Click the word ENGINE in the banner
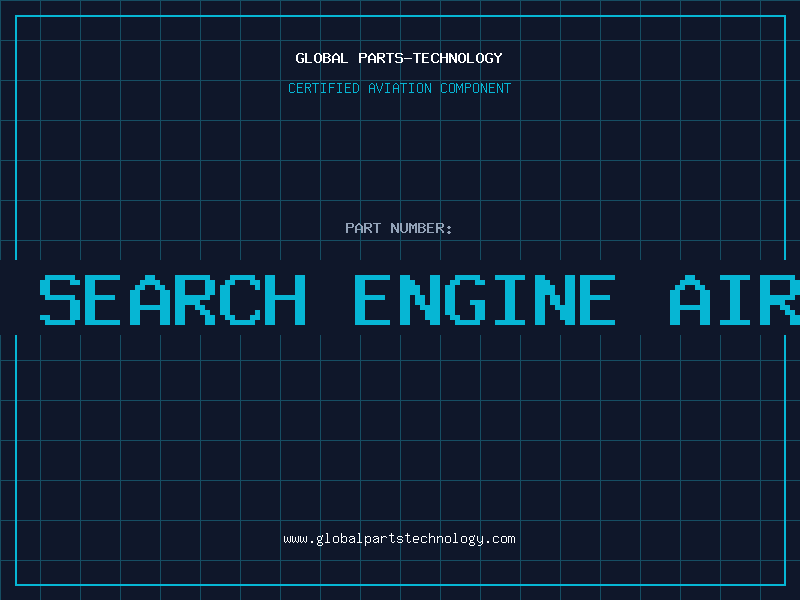 tap(485, 300)
